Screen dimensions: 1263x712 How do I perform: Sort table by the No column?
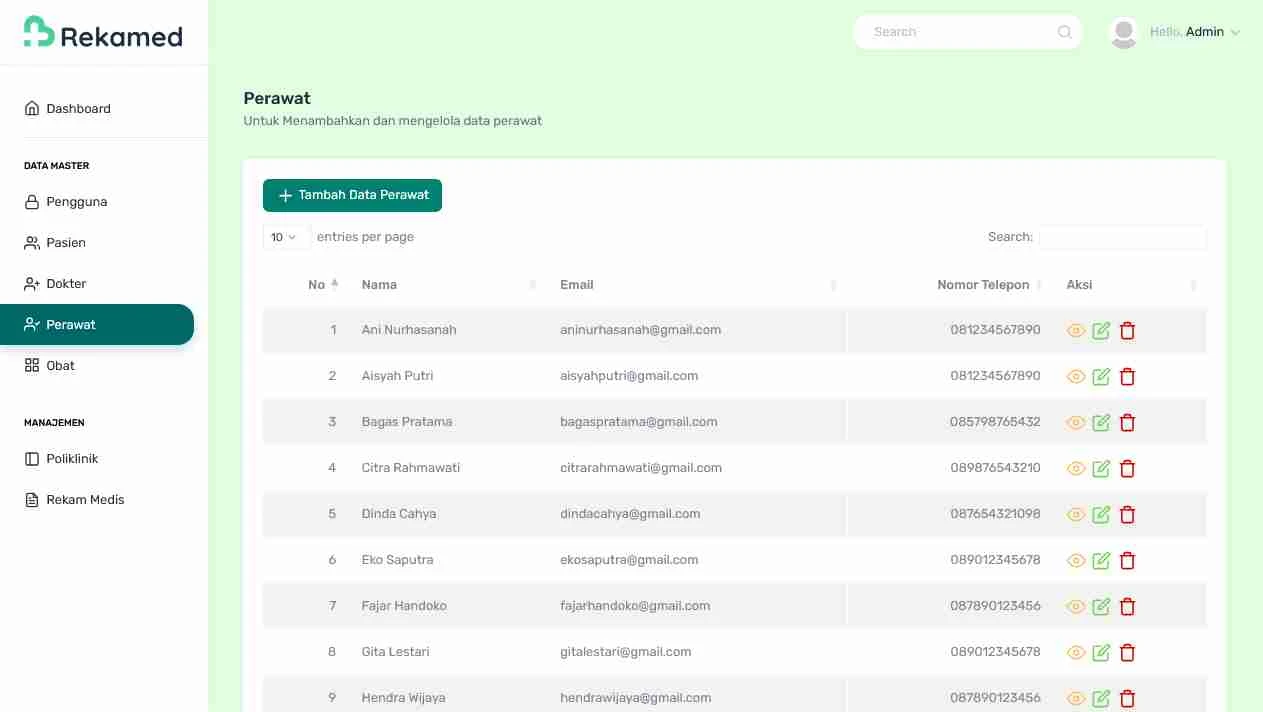[x=304, y=285]
